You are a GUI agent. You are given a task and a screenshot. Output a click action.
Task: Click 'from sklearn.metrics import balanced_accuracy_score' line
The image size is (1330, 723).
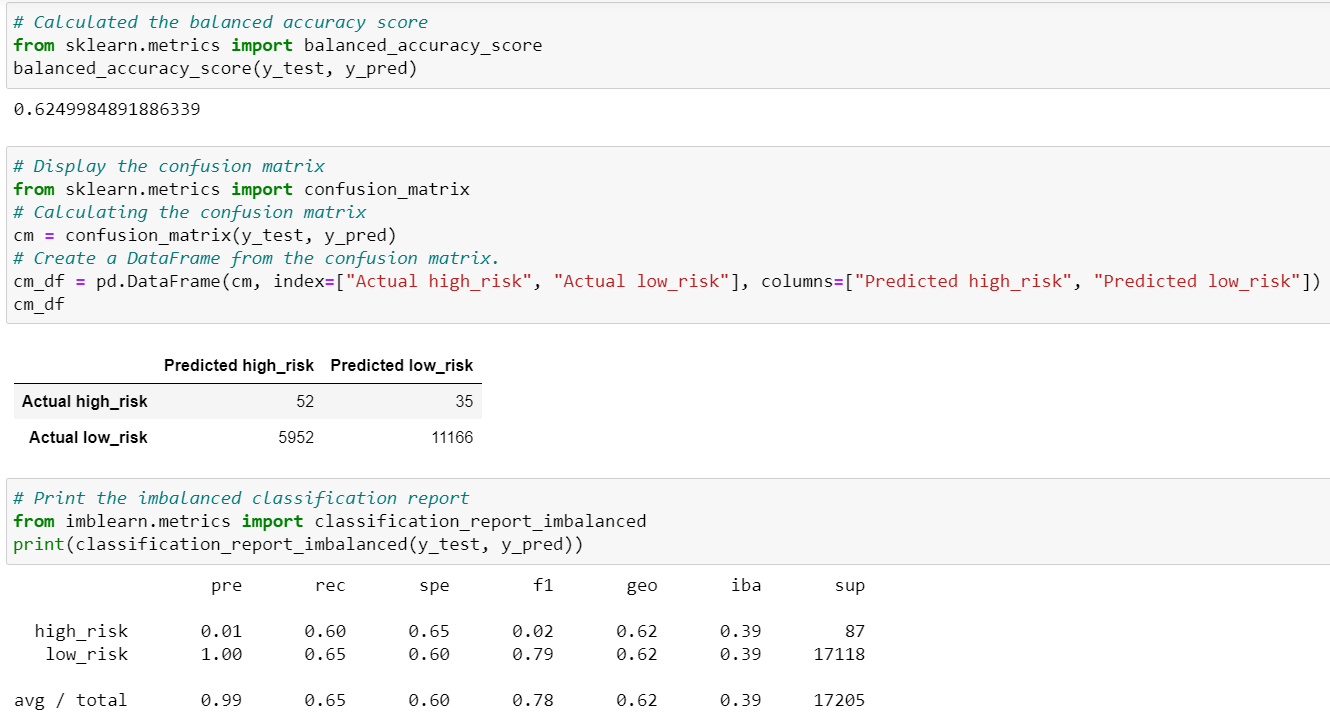click(278, 45)
